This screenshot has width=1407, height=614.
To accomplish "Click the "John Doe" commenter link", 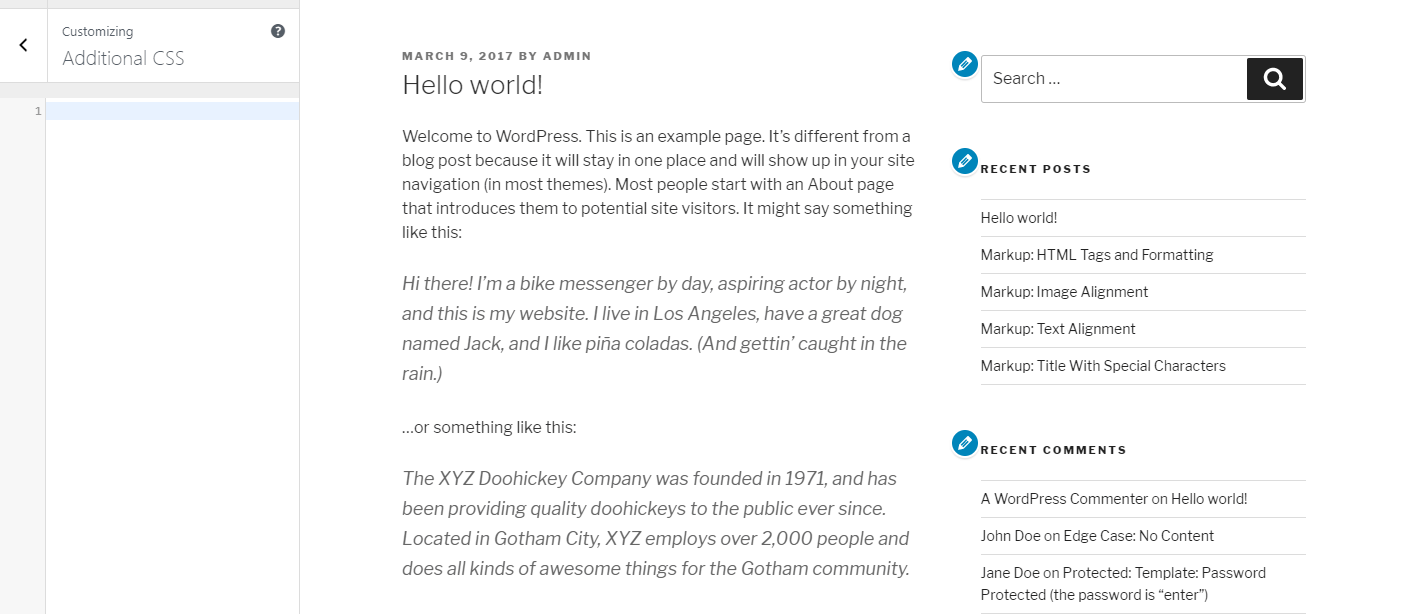I will 1009,535.
